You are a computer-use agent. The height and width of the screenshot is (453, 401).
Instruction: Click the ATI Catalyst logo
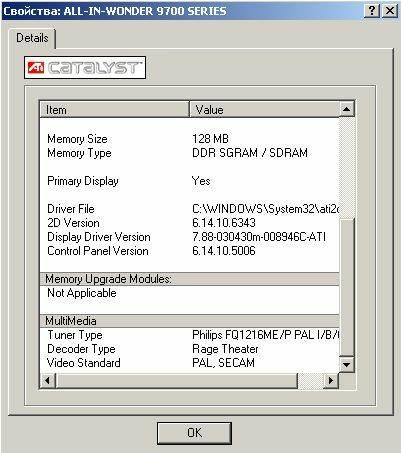(x=85, y=68)
